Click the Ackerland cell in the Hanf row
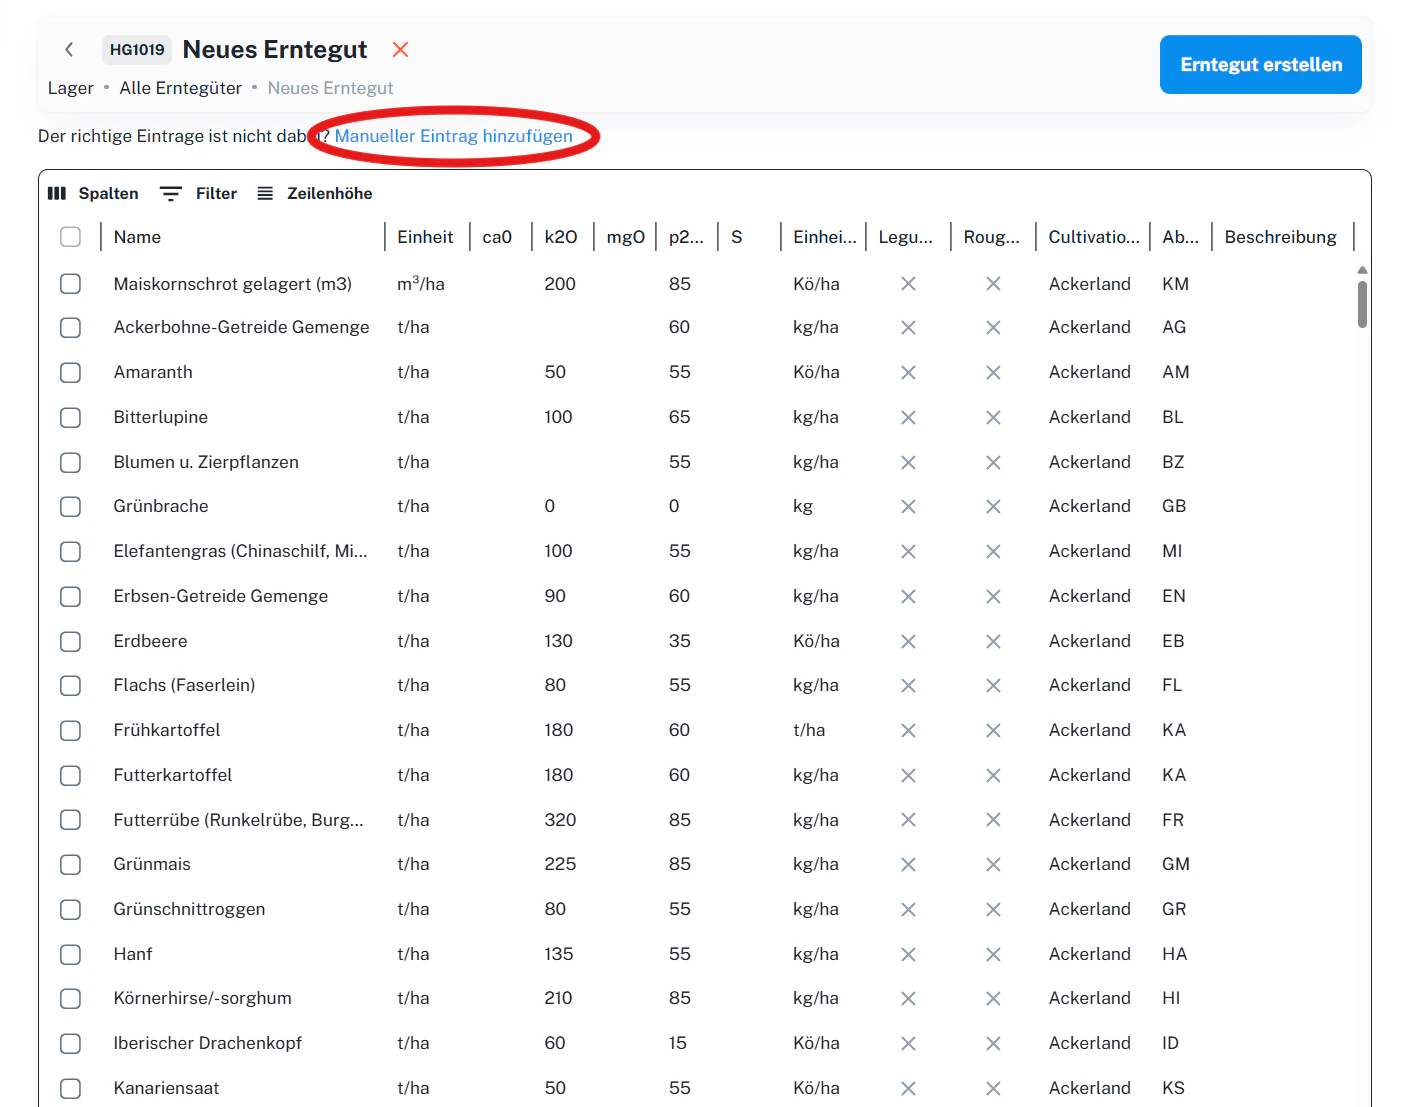This screenshot has width=1404, height=1107. click(1089, 954)
